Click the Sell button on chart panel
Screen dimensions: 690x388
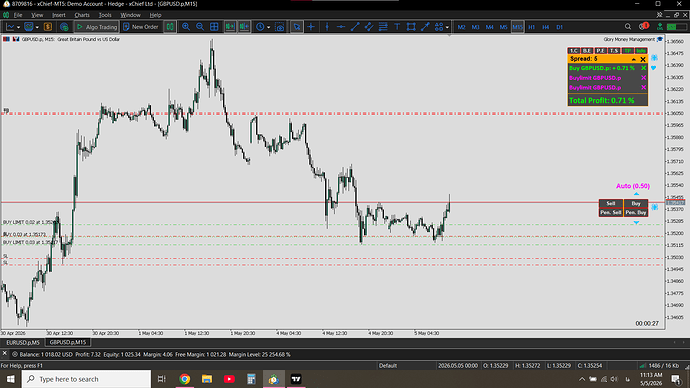(x=611, y=203)
